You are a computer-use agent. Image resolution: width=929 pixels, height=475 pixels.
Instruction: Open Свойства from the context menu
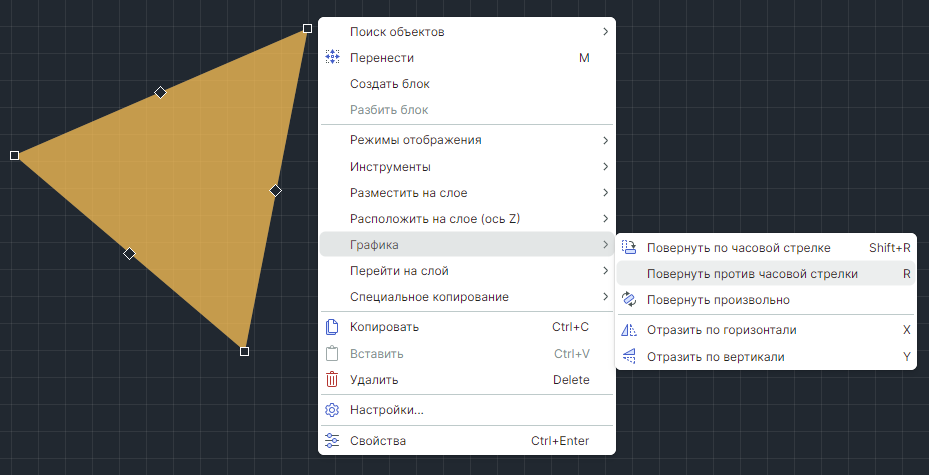coord(467,441)
